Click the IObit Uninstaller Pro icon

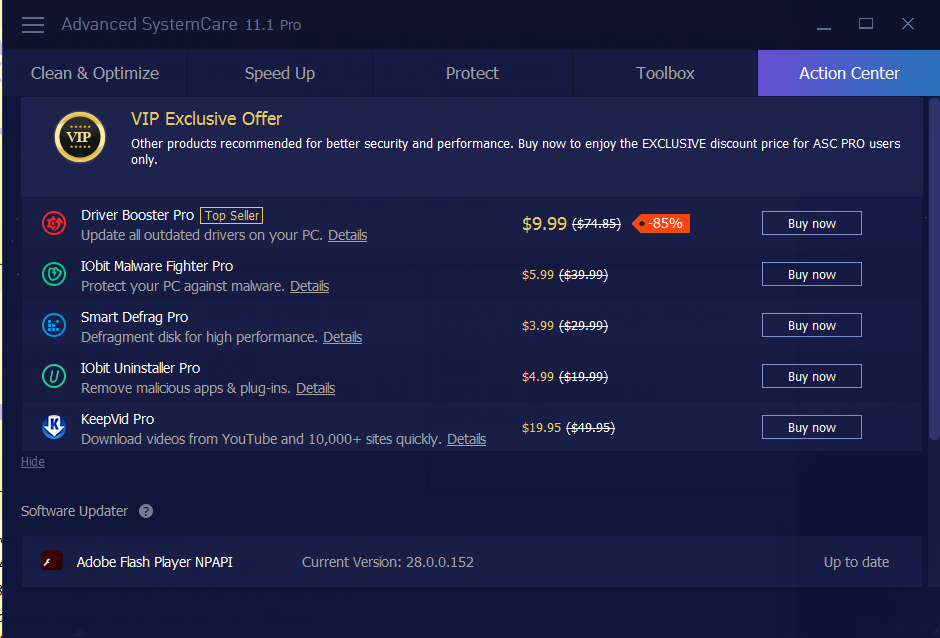coord(54,377)
